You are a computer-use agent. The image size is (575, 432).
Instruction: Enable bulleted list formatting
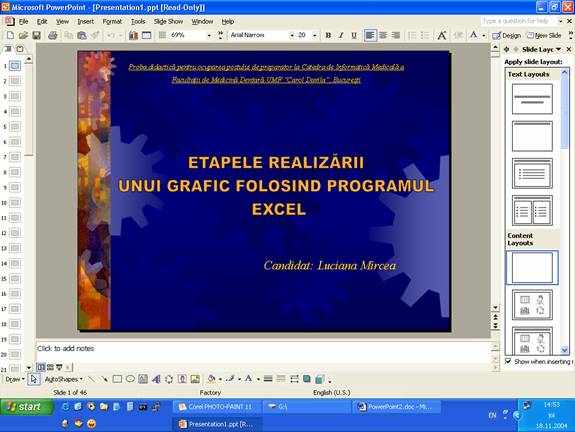(x=425, y=35)
